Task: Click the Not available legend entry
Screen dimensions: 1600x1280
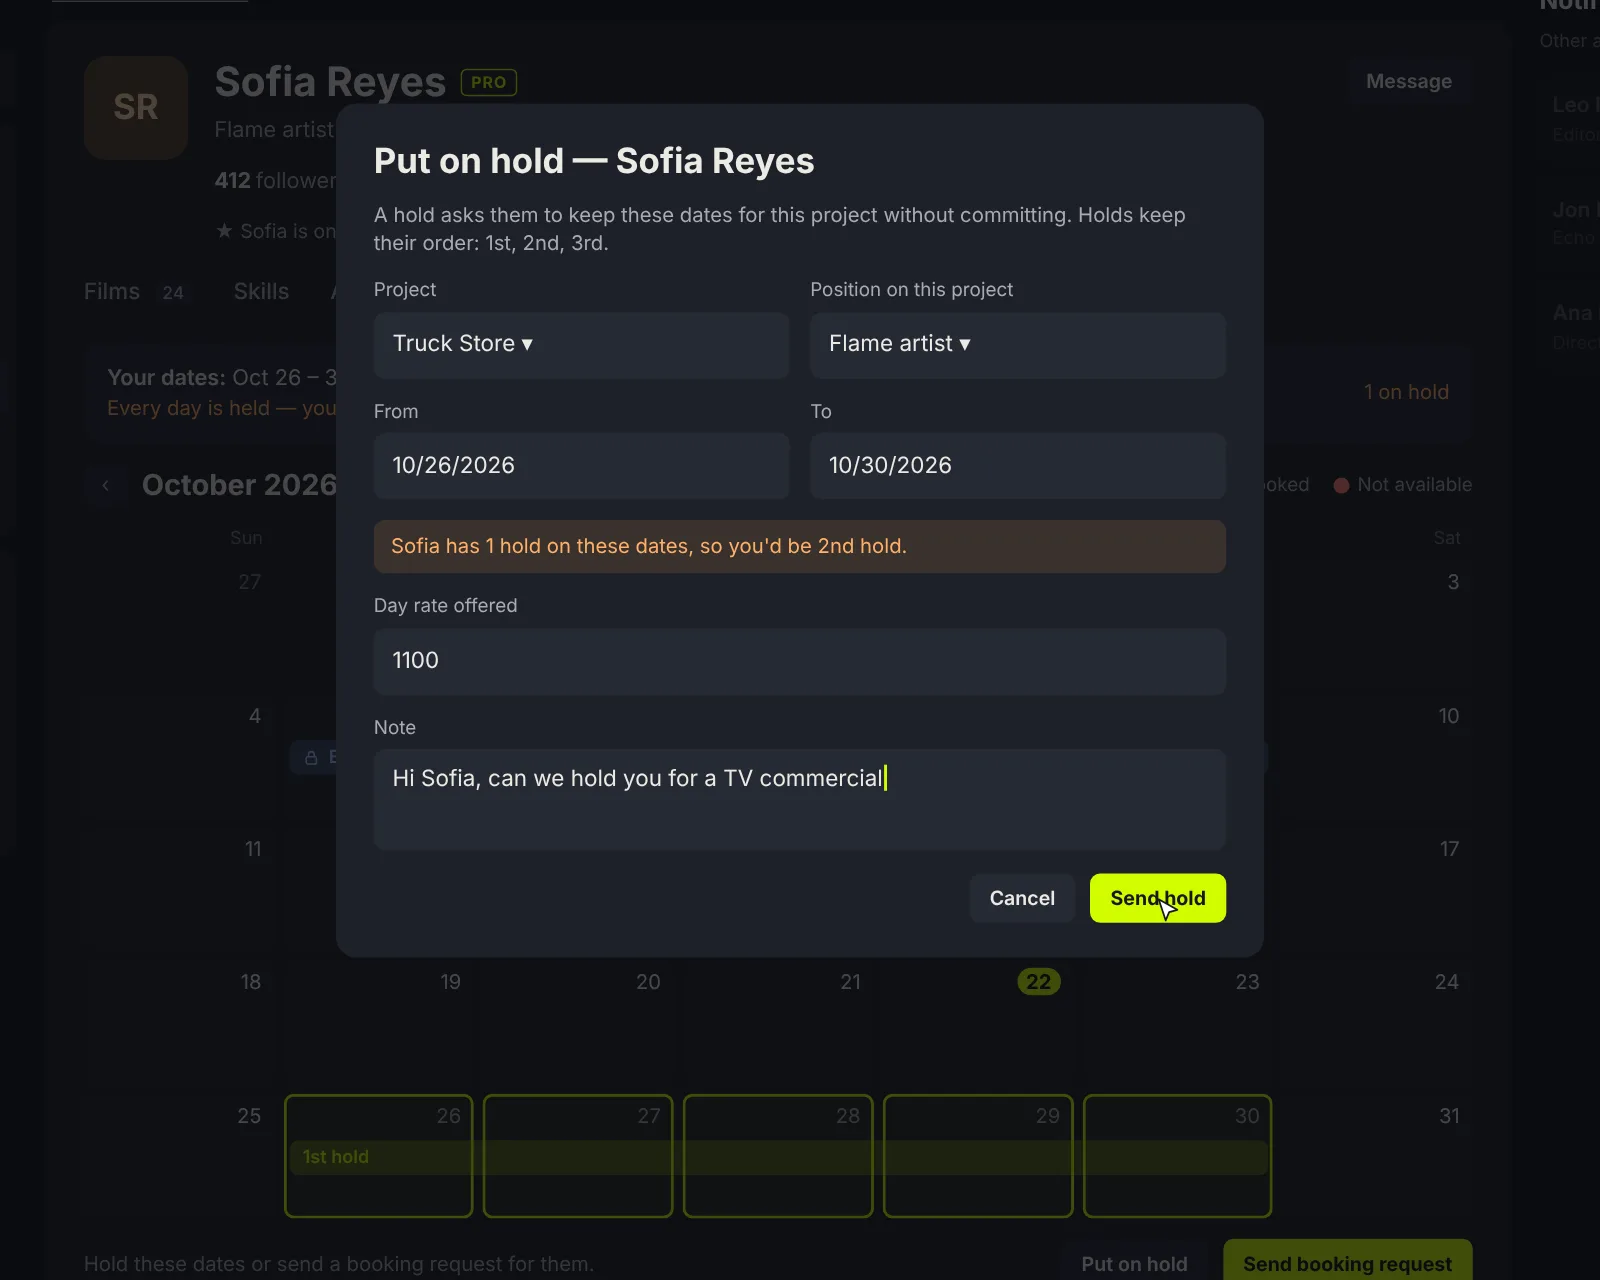Action: coord(1402,485)
